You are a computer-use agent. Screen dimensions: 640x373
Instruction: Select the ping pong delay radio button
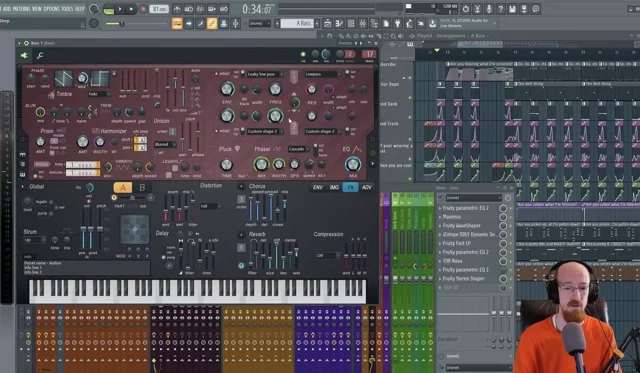coord(164,257)
